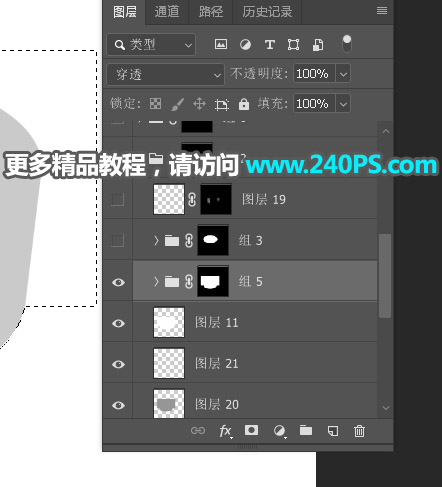Open the 穿透 blend mode dropdown
Image resolution: width=442 pixels, height=487 pixels.
coord(165,74)
